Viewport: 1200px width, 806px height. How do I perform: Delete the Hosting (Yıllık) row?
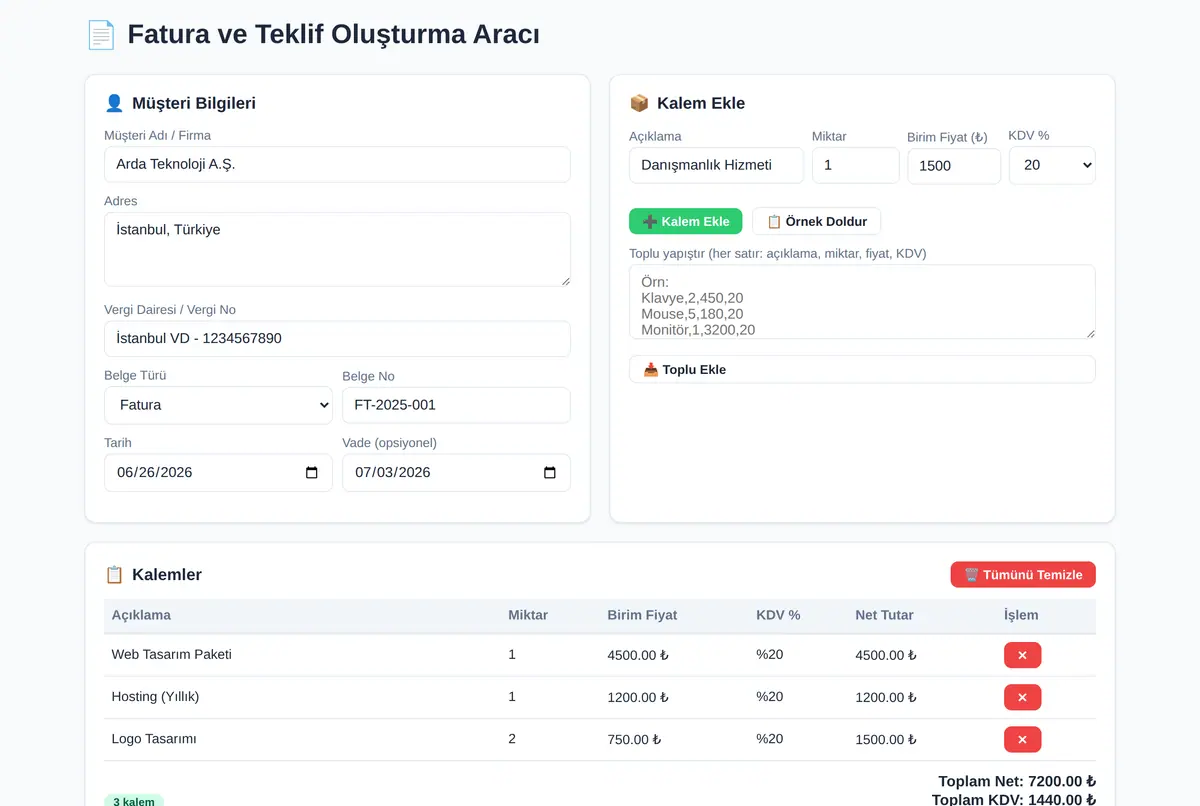[x=1022, y=697]
